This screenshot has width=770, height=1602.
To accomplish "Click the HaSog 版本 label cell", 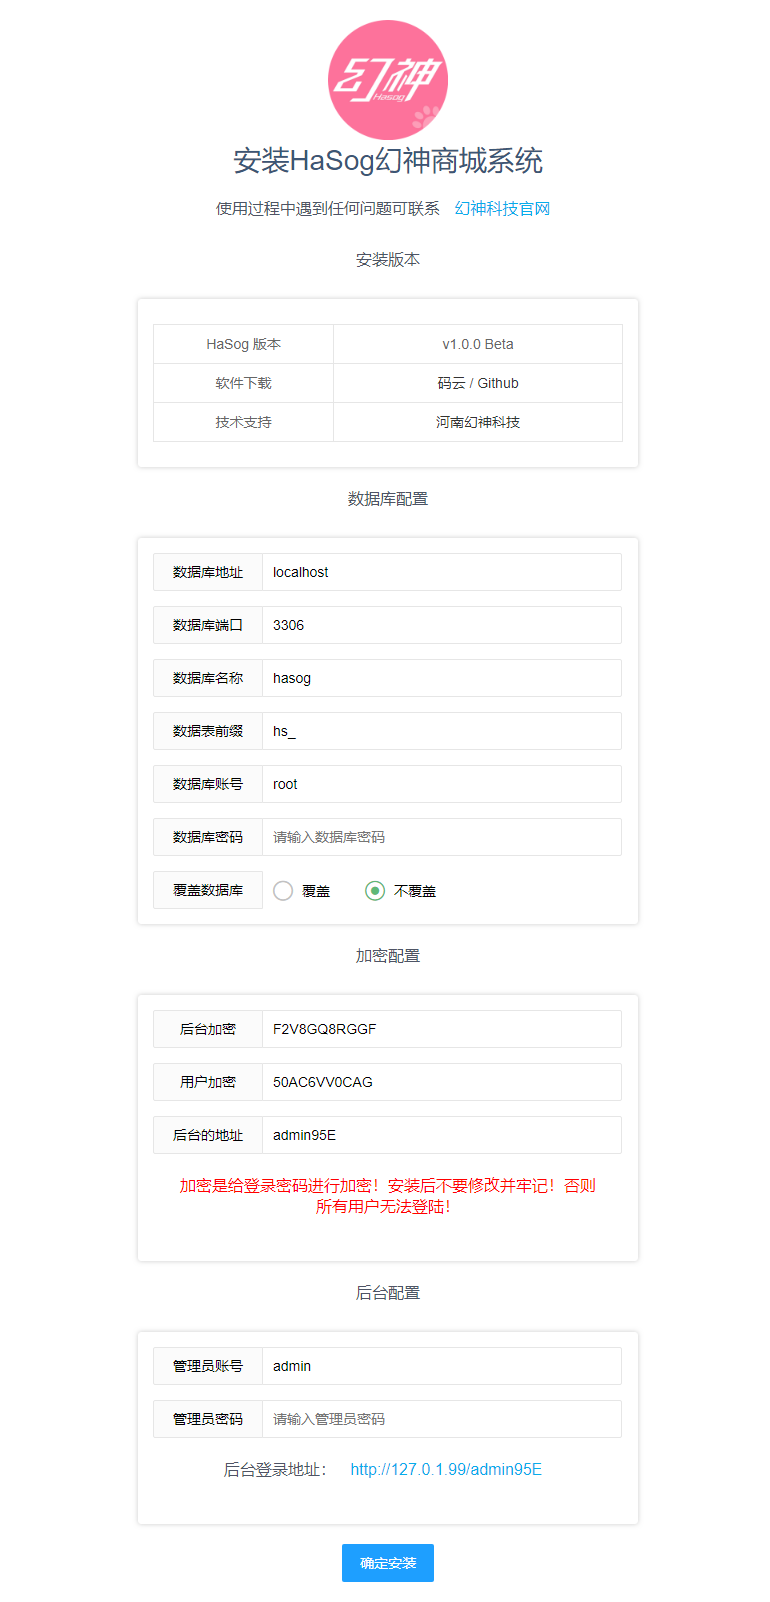I will (244, 344).
